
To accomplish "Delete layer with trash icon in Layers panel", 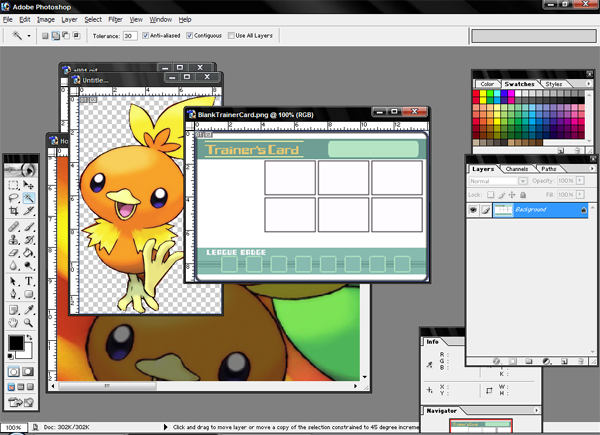I will tap(581, 361).
